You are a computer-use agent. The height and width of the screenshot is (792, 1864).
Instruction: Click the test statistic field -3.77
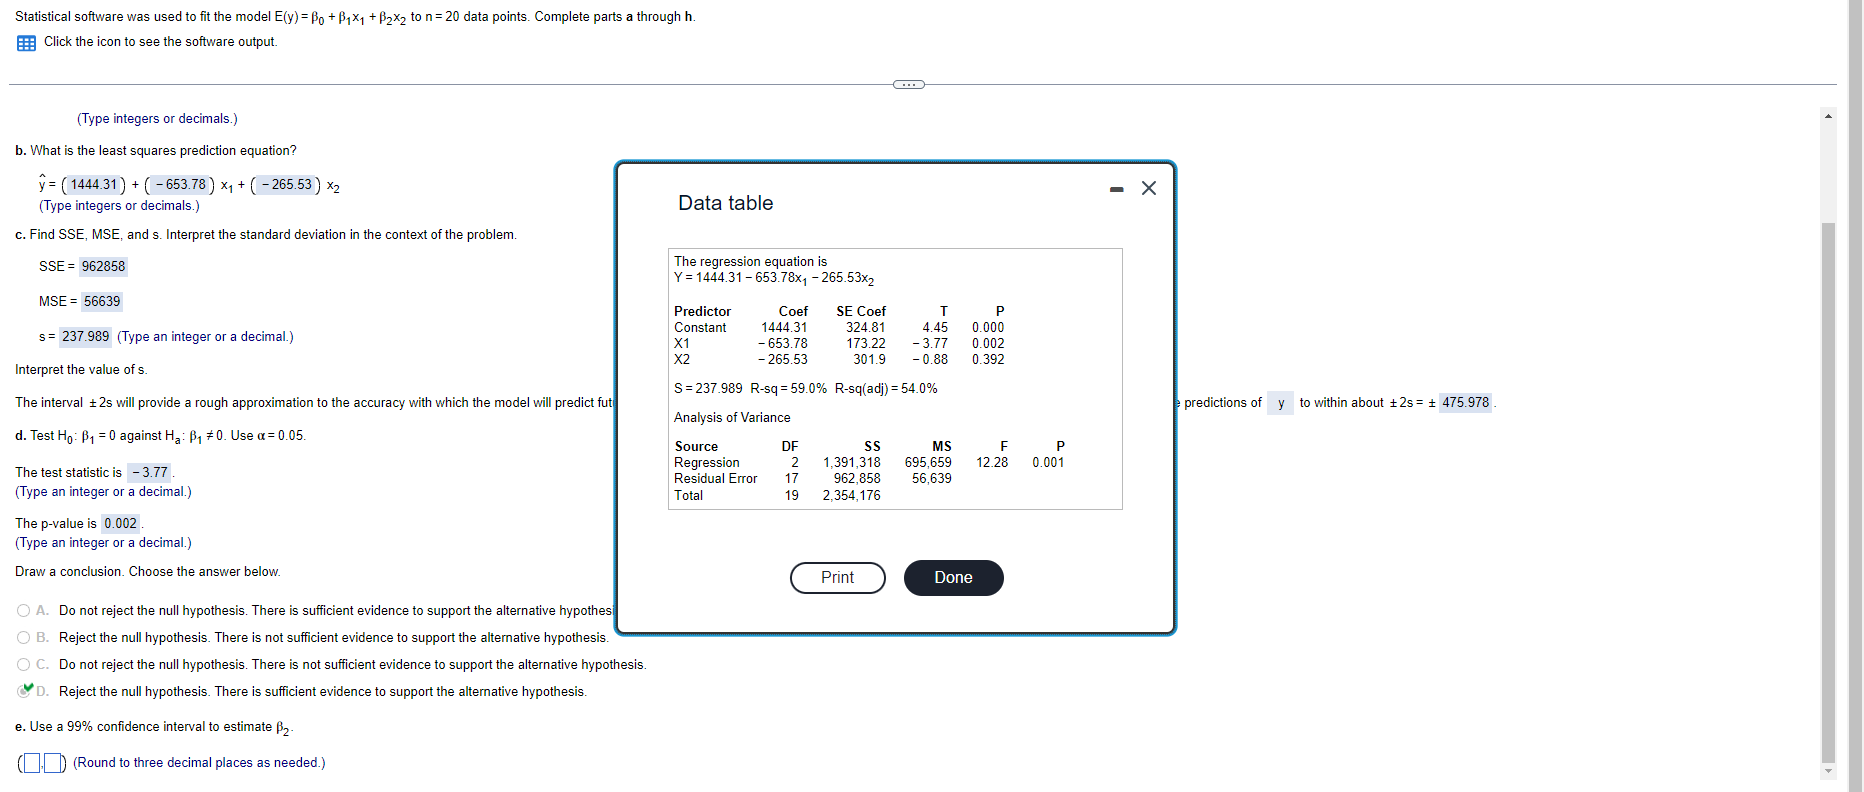point(150,473)
